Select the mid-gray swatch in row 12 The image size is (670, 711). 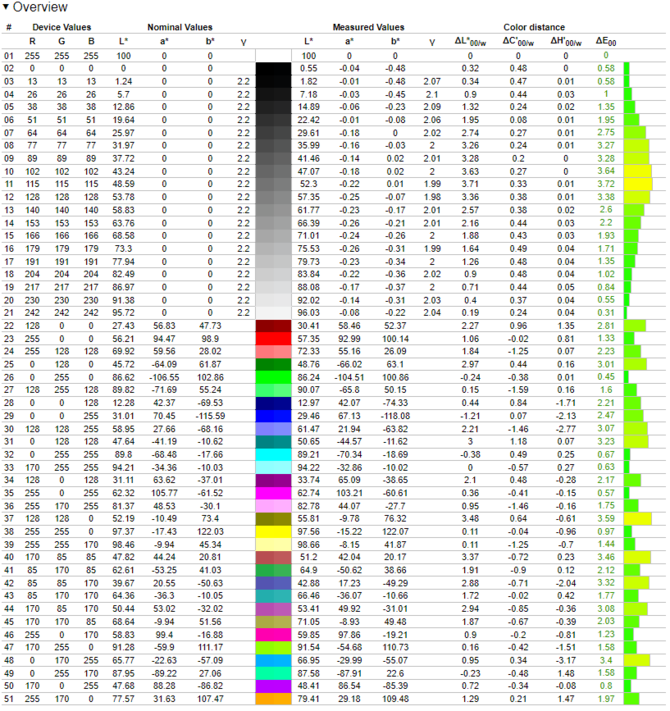click(273, 197)
